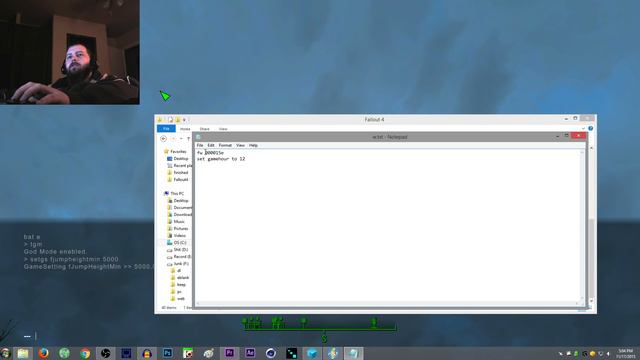Open the finished folder under Favorites

pyautogui.click(x=178, y=172)
